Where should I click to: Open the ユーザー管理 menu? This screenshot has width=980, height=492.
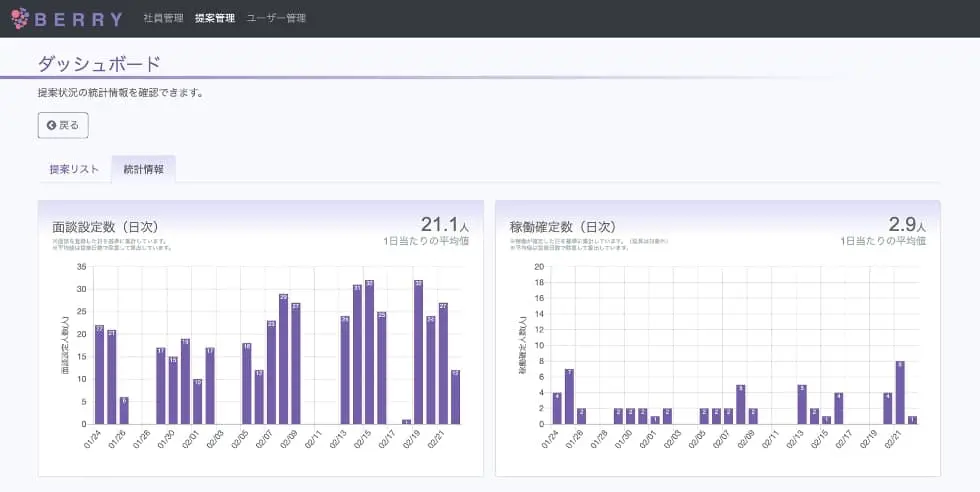click(x=276, y=18)
